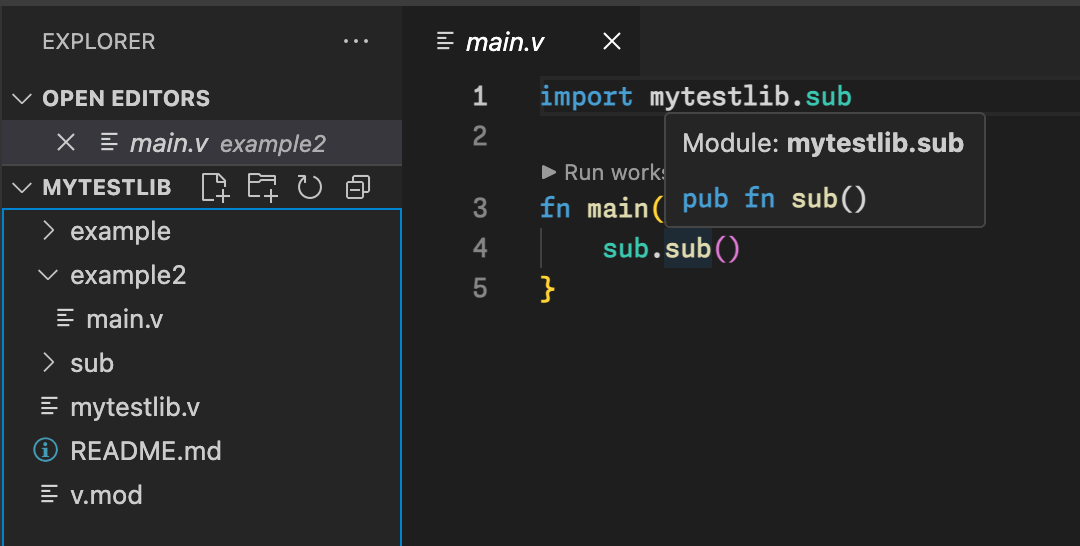Image resolution: width=1080 pixels, height=546 pixels.
Task: Collapse all folders in explorer
Action: (x=357, y=187)
